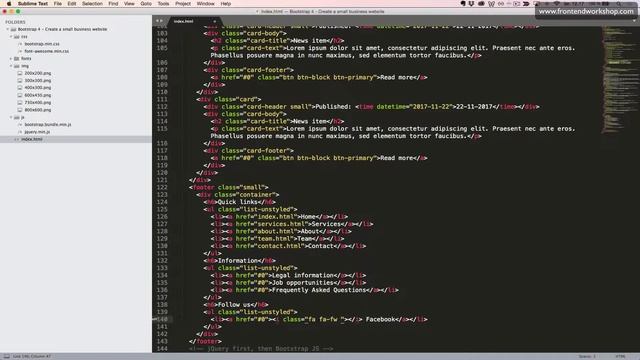Screen dimensions: 640x360
Task: Click the js folder icon
Action: 17,118
